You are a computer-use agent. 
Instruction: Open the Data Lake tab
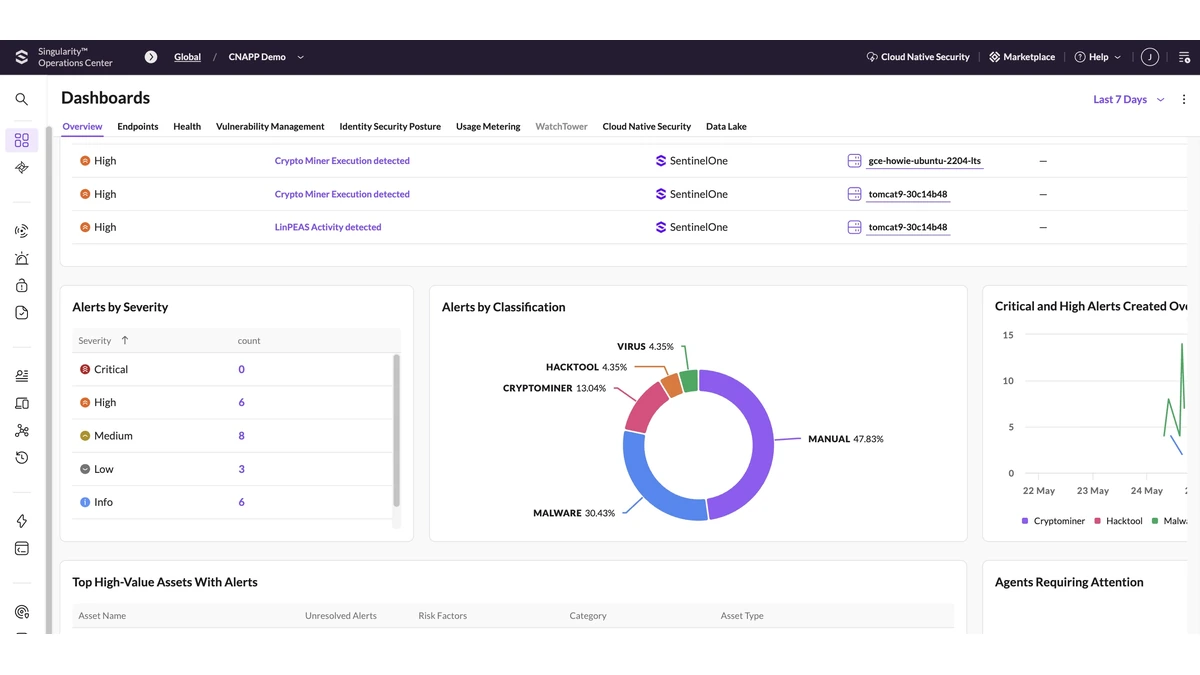point(726,127)
